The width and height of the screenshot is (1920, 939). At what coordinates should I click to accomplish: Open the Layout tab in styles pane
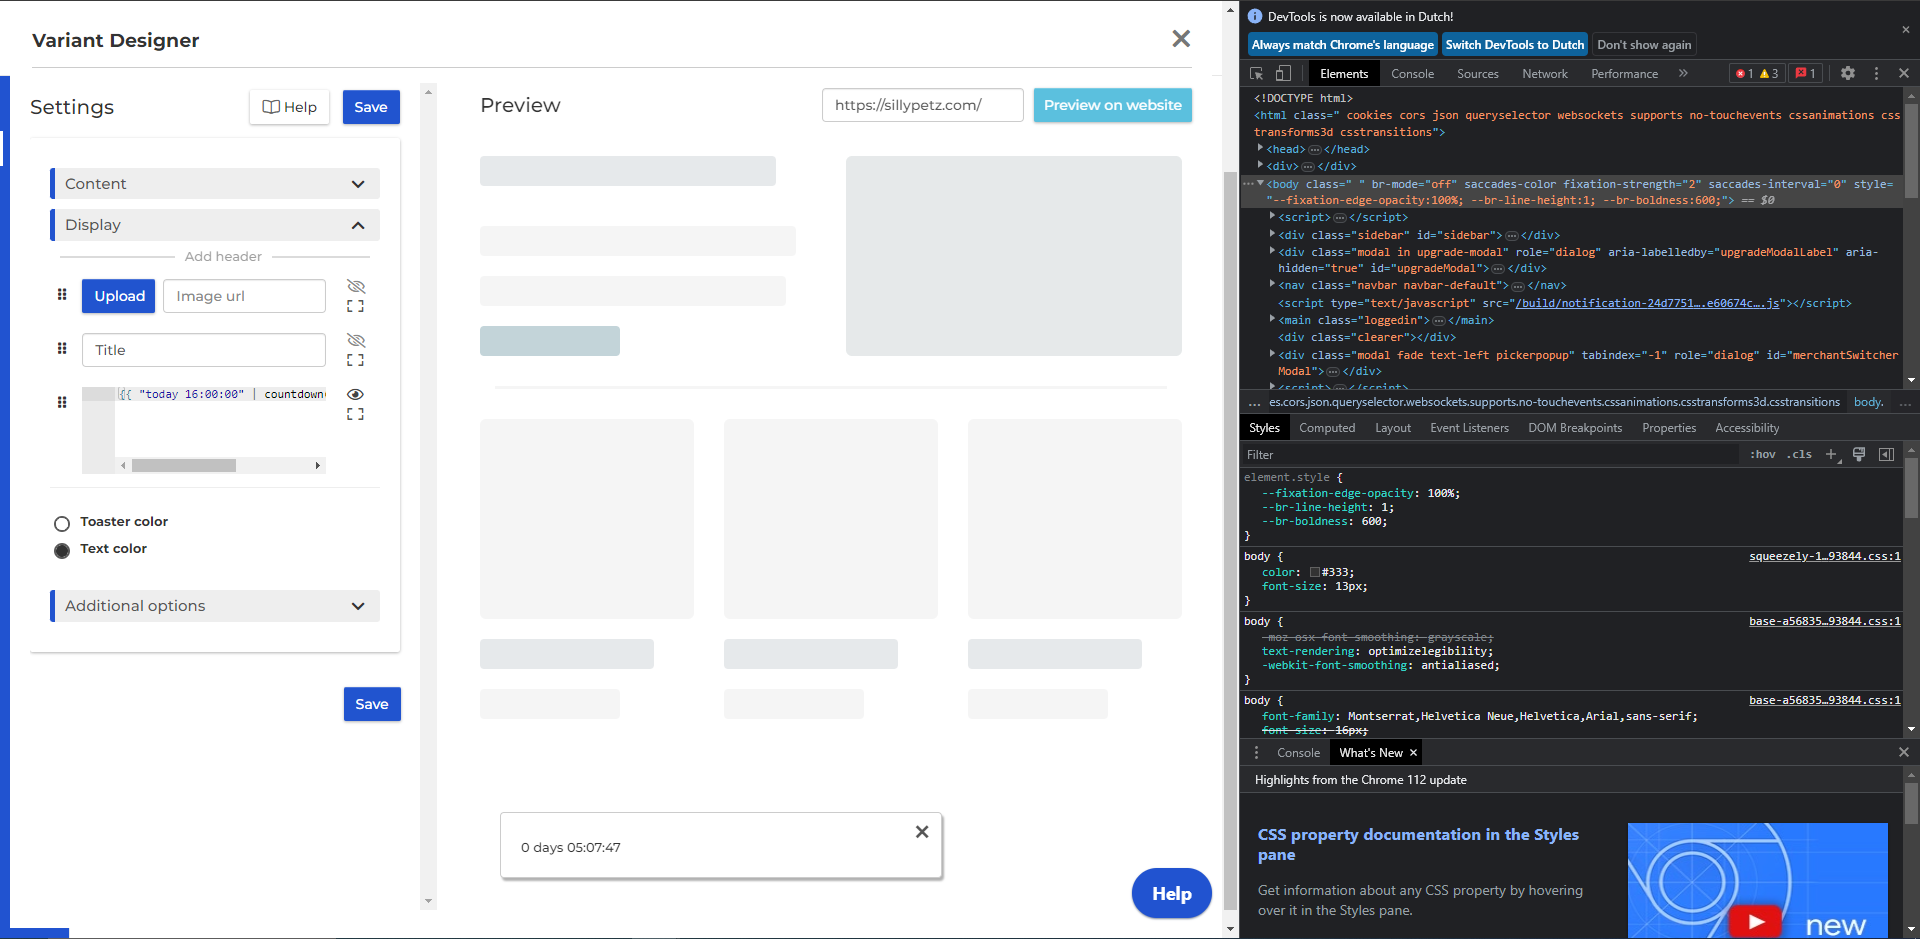coord(1393,428)
